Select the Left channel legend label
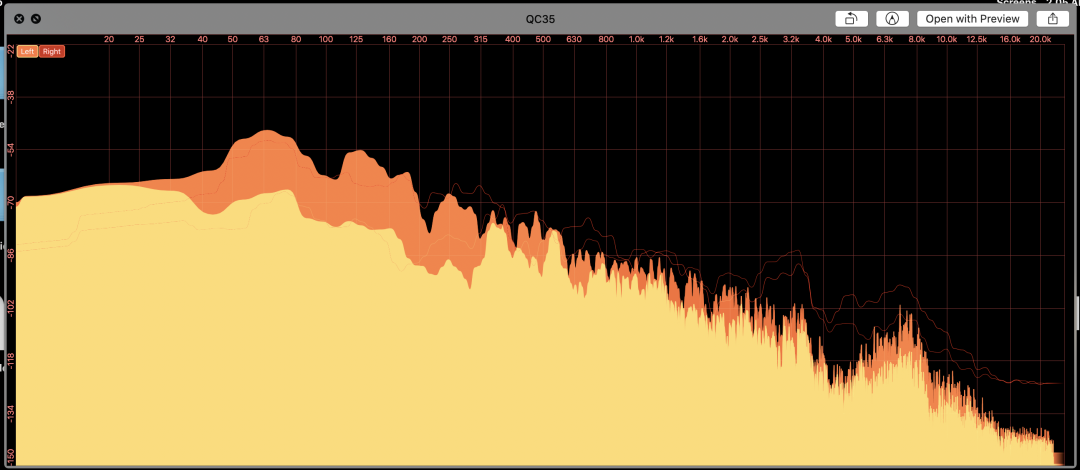 pos(28,52)
